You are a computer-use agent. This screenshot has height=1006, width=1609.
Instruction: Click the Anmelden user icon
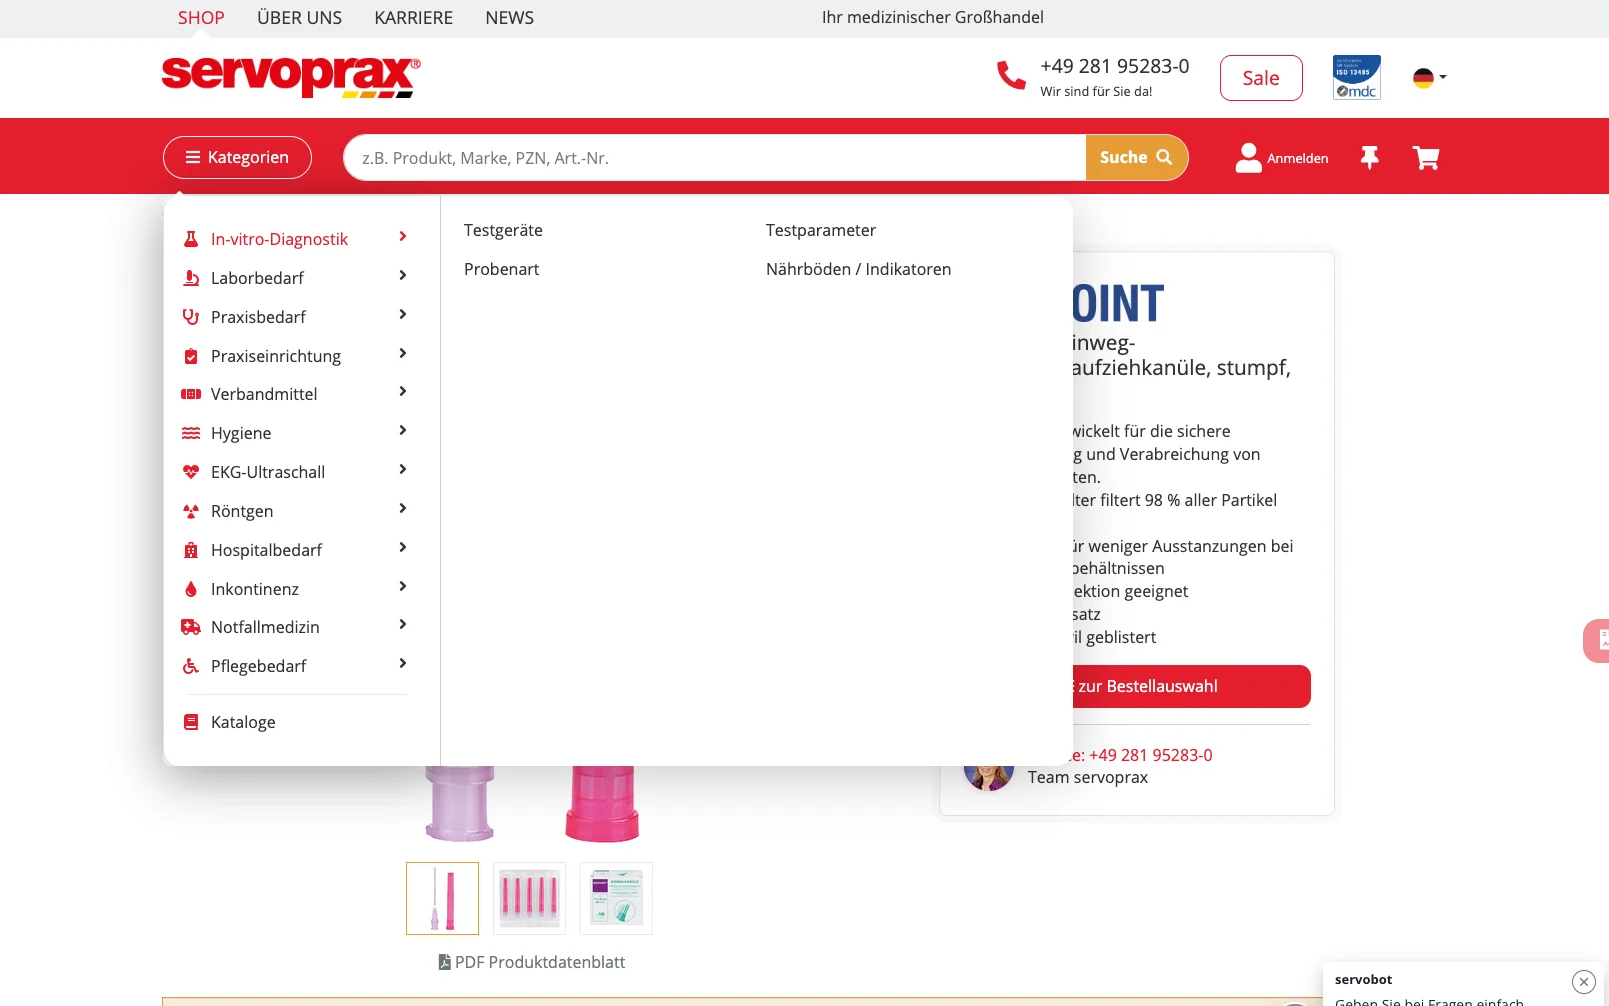1249,157
